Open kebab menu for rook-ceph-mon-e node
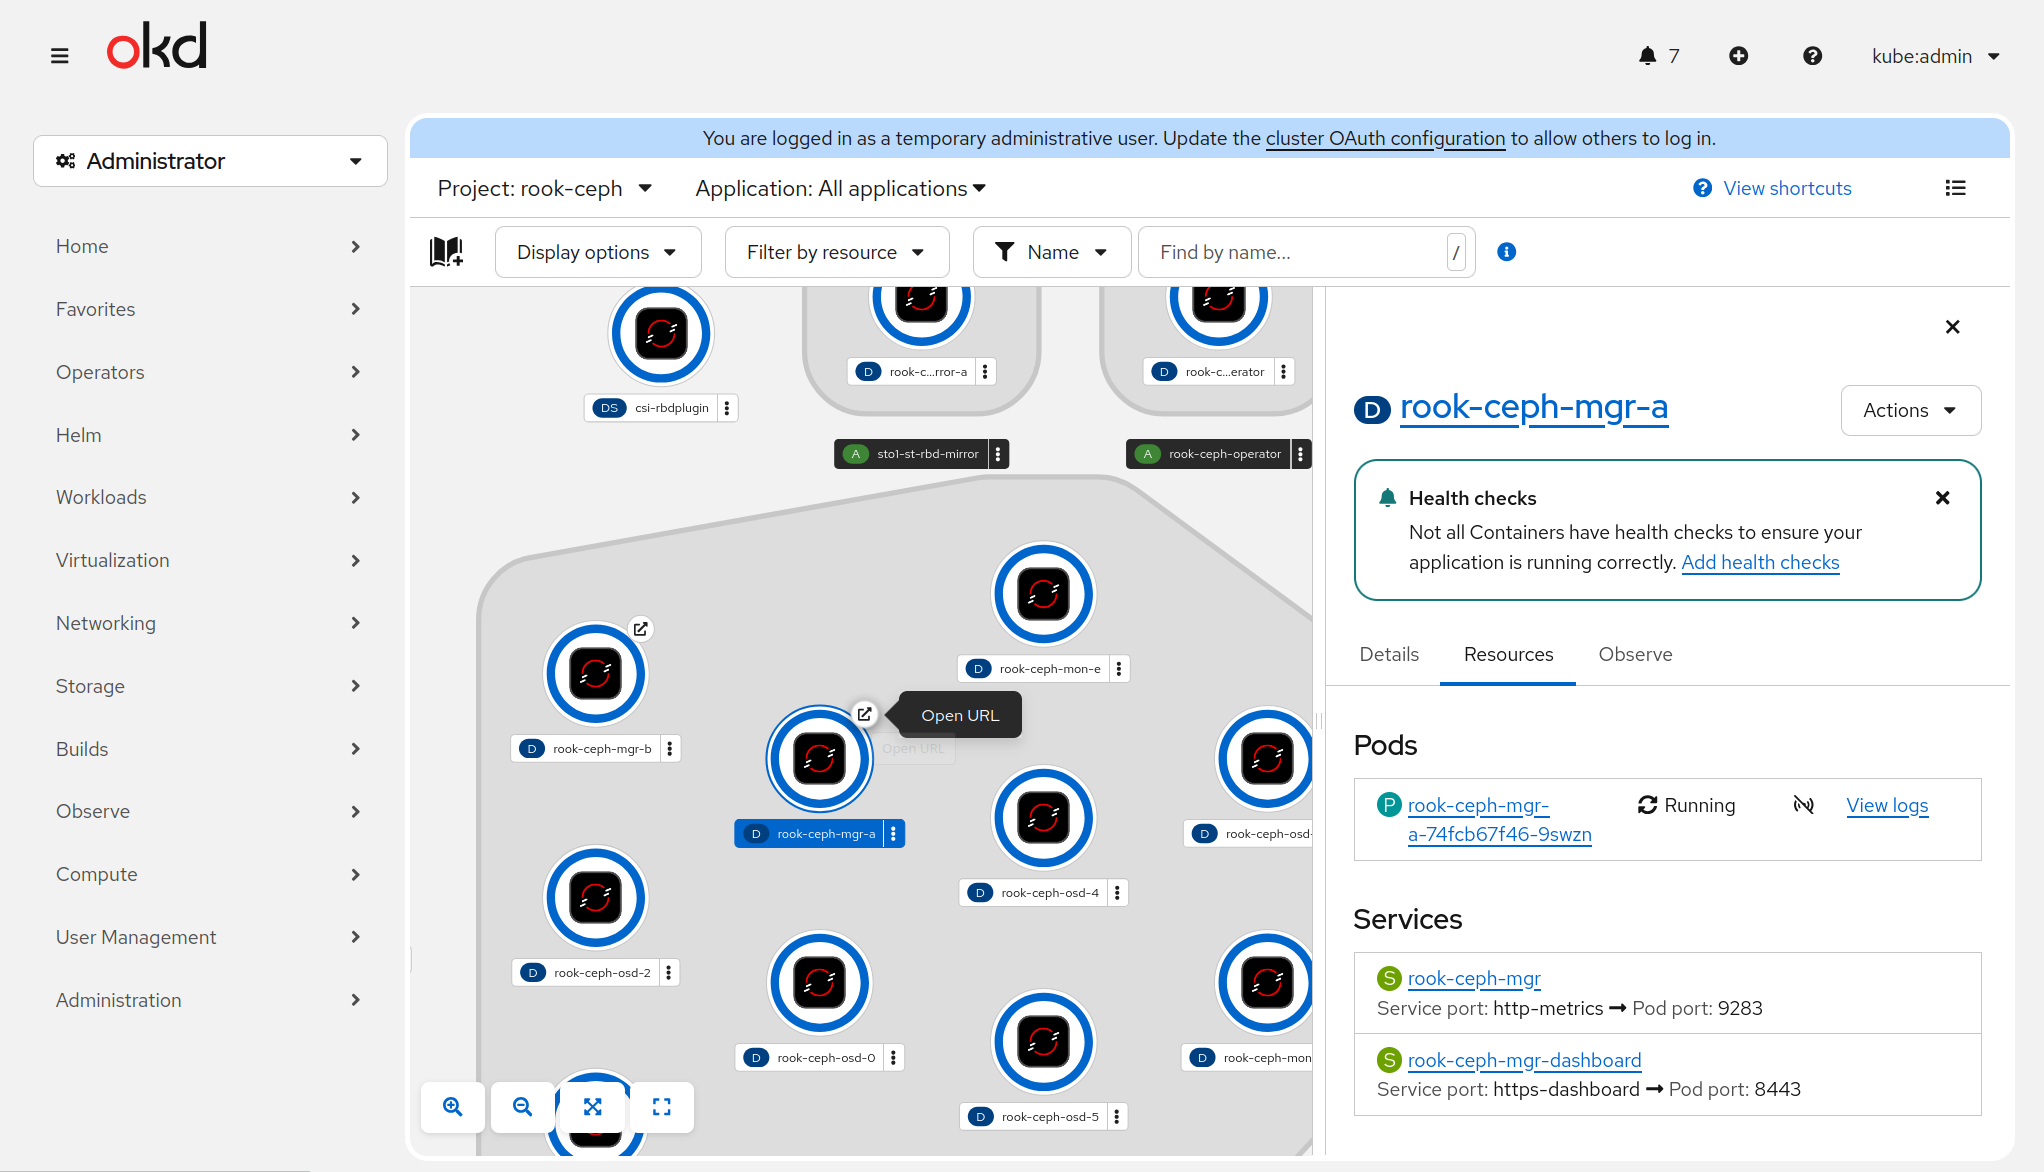The image size is (2044, 1172). [1119, 669]
